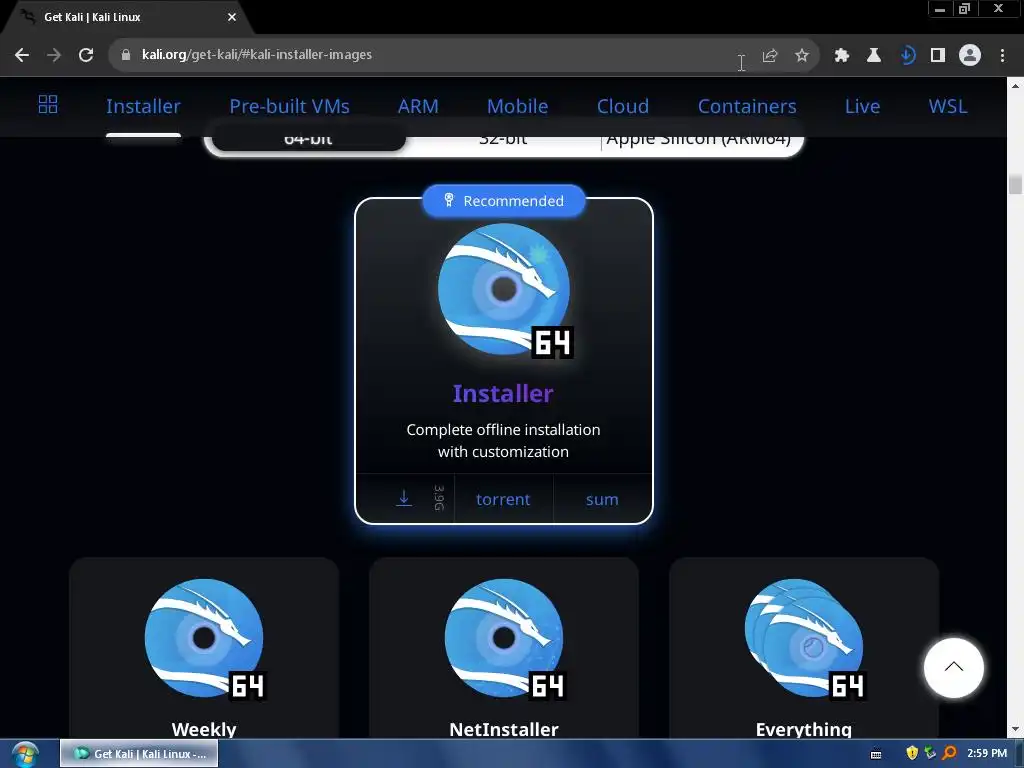Click the share page icon in address bar
Viewport: 1024px width, 768px height.
click(770, 56)
